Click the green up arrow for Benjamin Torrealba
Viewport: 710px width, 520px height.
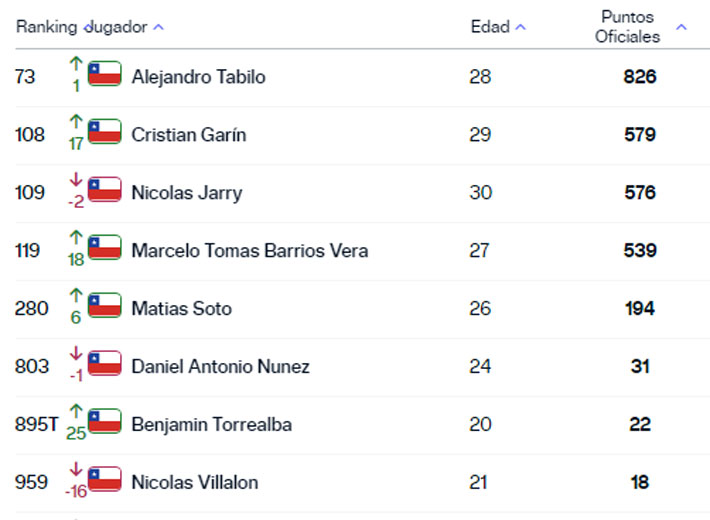(x=75, y=411)
